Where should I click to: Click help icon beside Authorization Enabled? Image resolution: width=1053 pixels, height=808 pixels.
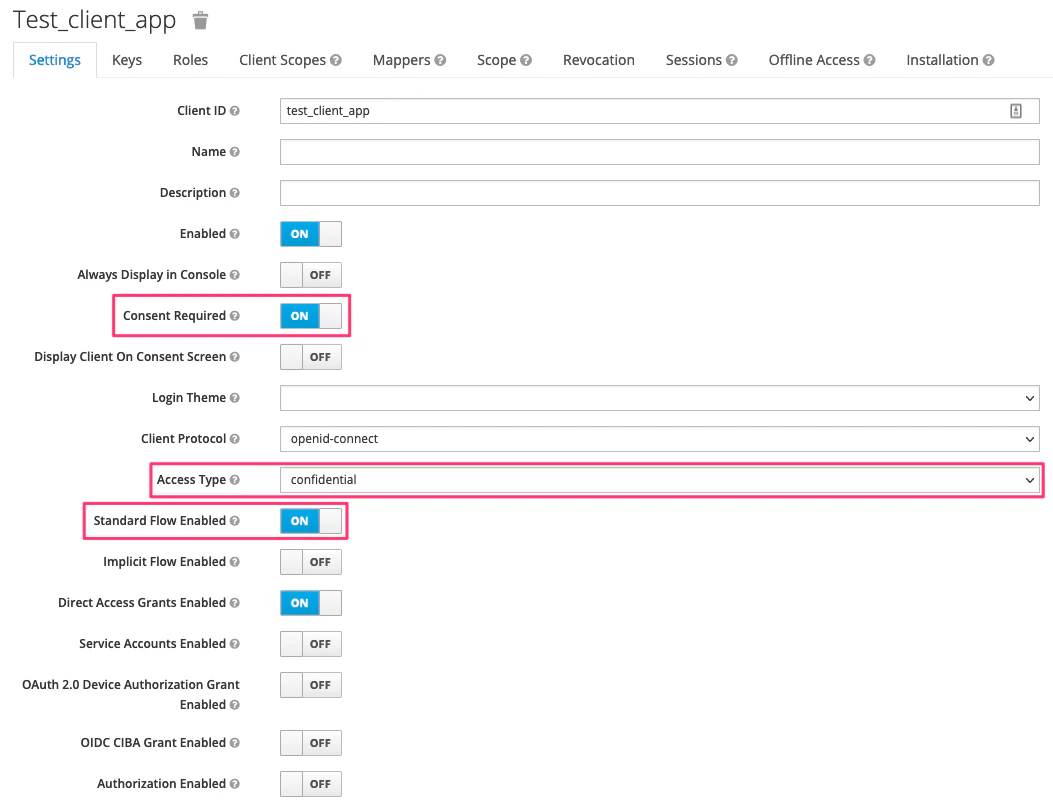point(234,784)
